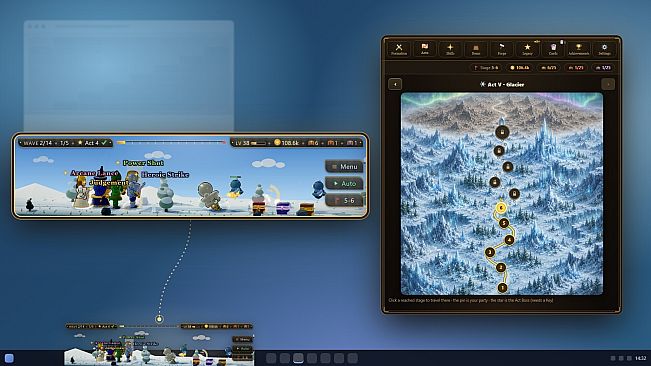Image resolution: width=651 pixels, height=366 pixels.
Task: Travel to stage 3 on the Glacier map
Action: [490, 252]
